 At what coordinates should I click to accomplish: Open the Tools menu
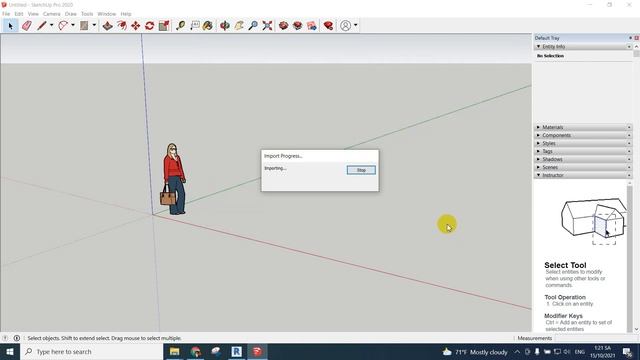coord(87,14)
